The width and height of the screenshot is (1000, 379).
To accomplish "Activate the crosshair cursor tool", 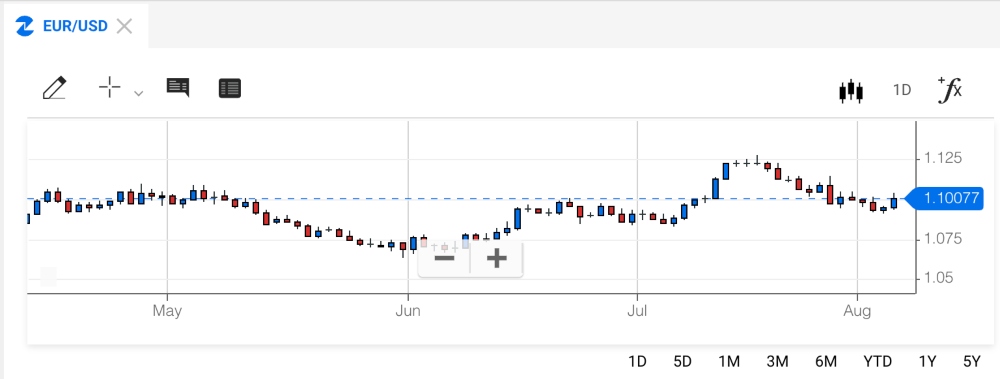I will click(110, 87).
